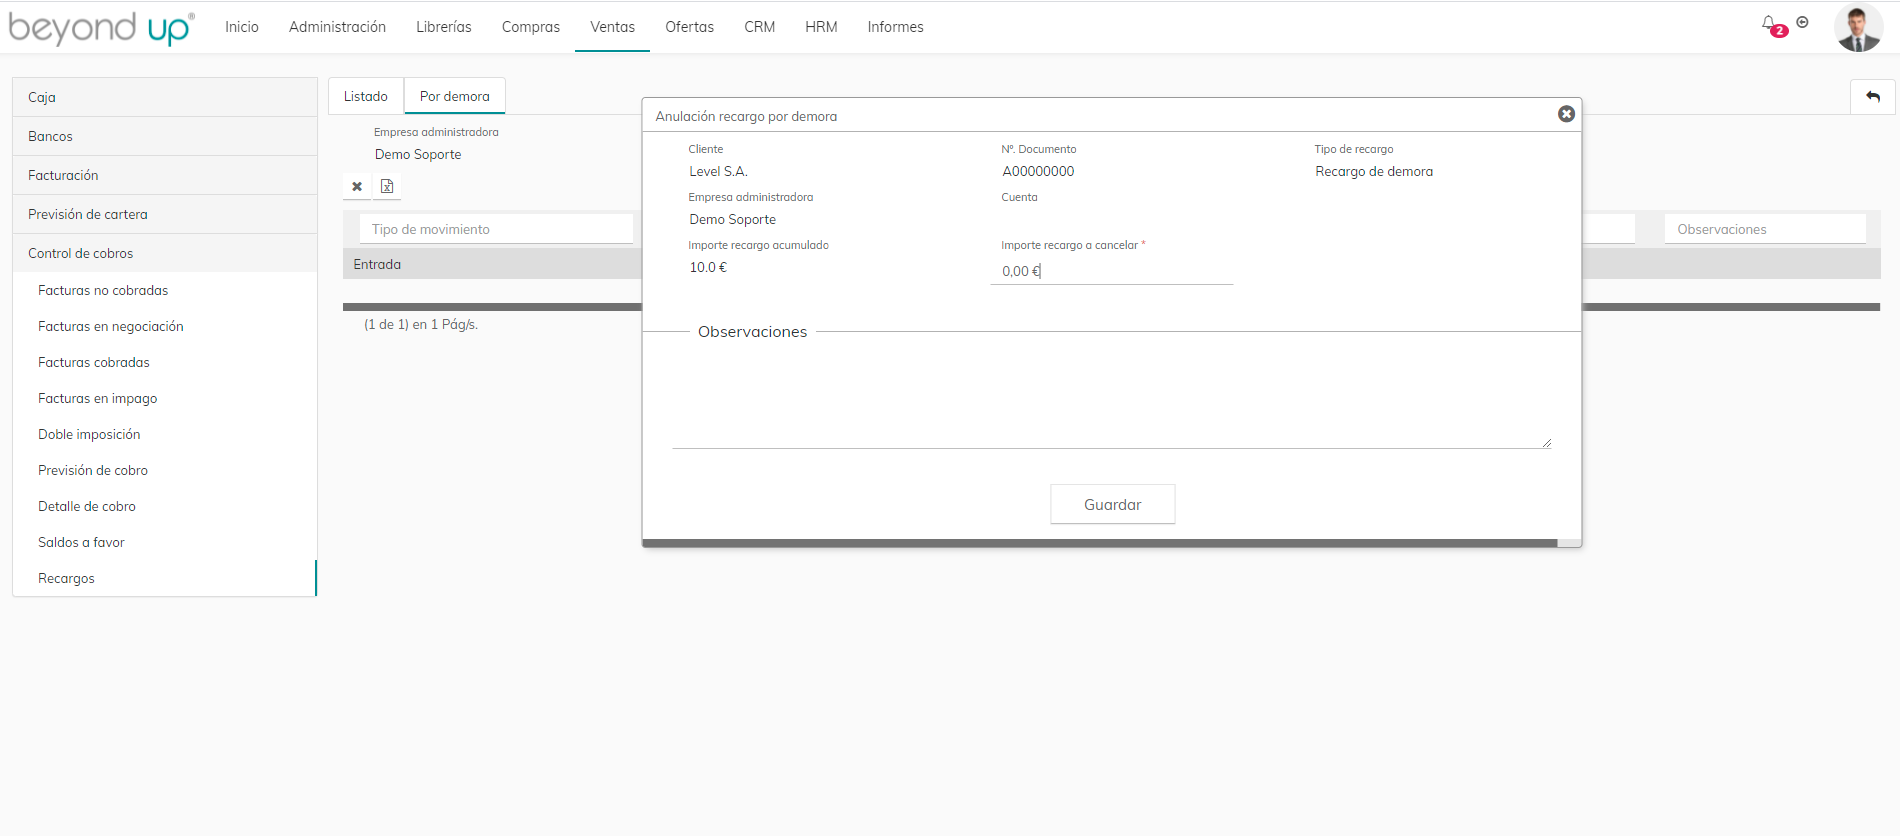
Task: Open the Ofertas menu
Action: [690, 27]
